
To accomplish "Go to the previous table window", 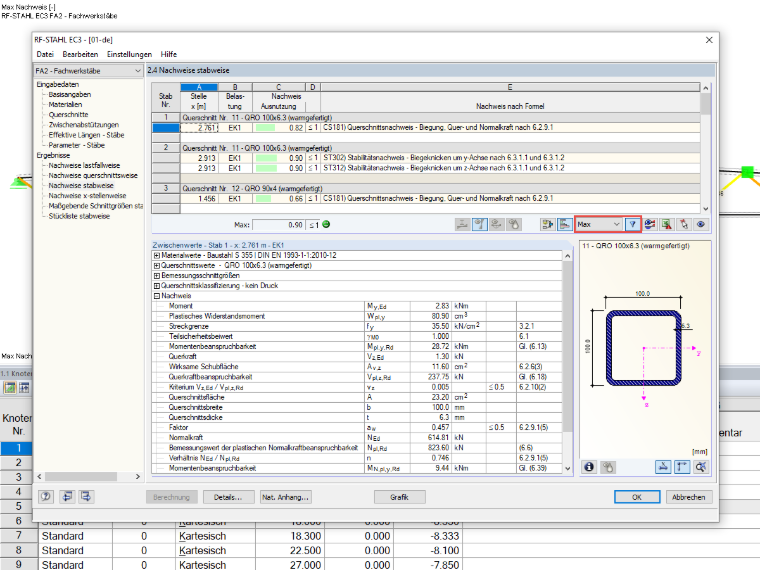I will [67, 496].
